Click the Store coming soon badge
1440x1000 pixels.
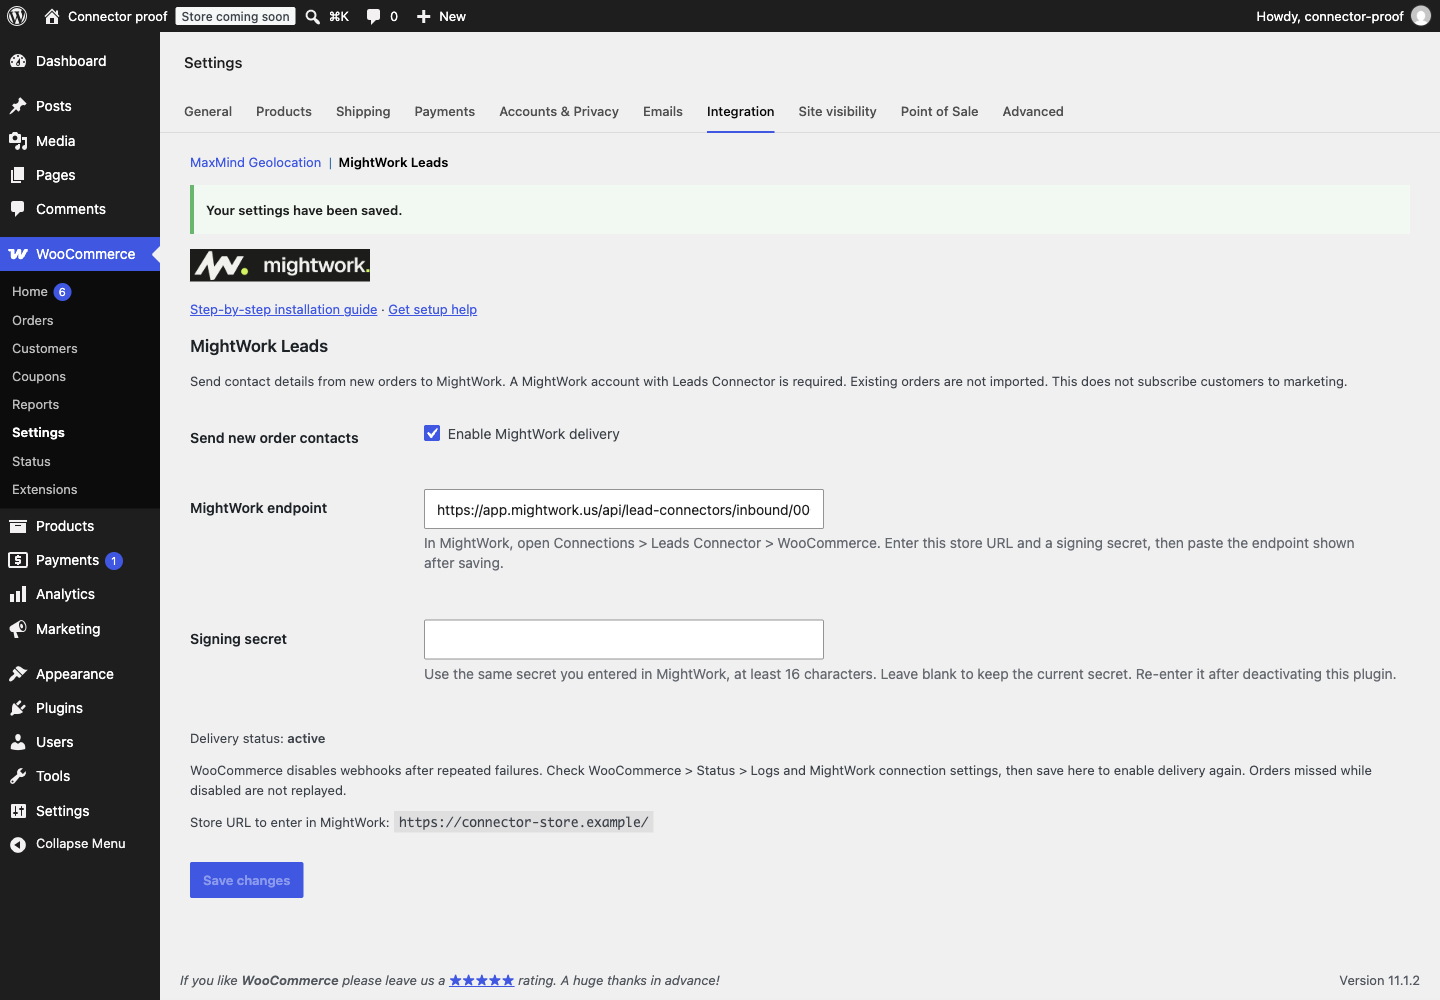[x=236, y=16]
